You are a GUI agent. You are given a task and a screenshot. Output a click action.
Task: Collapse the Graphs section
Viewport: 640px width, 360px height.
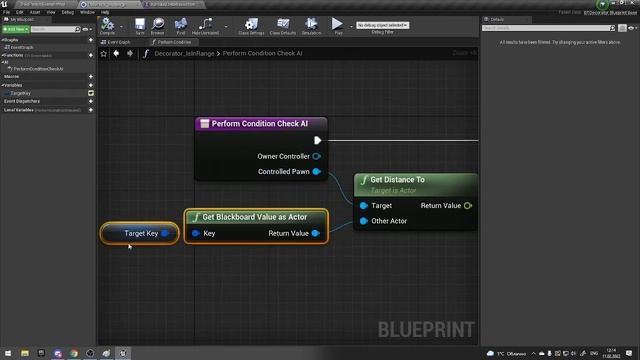2,40
